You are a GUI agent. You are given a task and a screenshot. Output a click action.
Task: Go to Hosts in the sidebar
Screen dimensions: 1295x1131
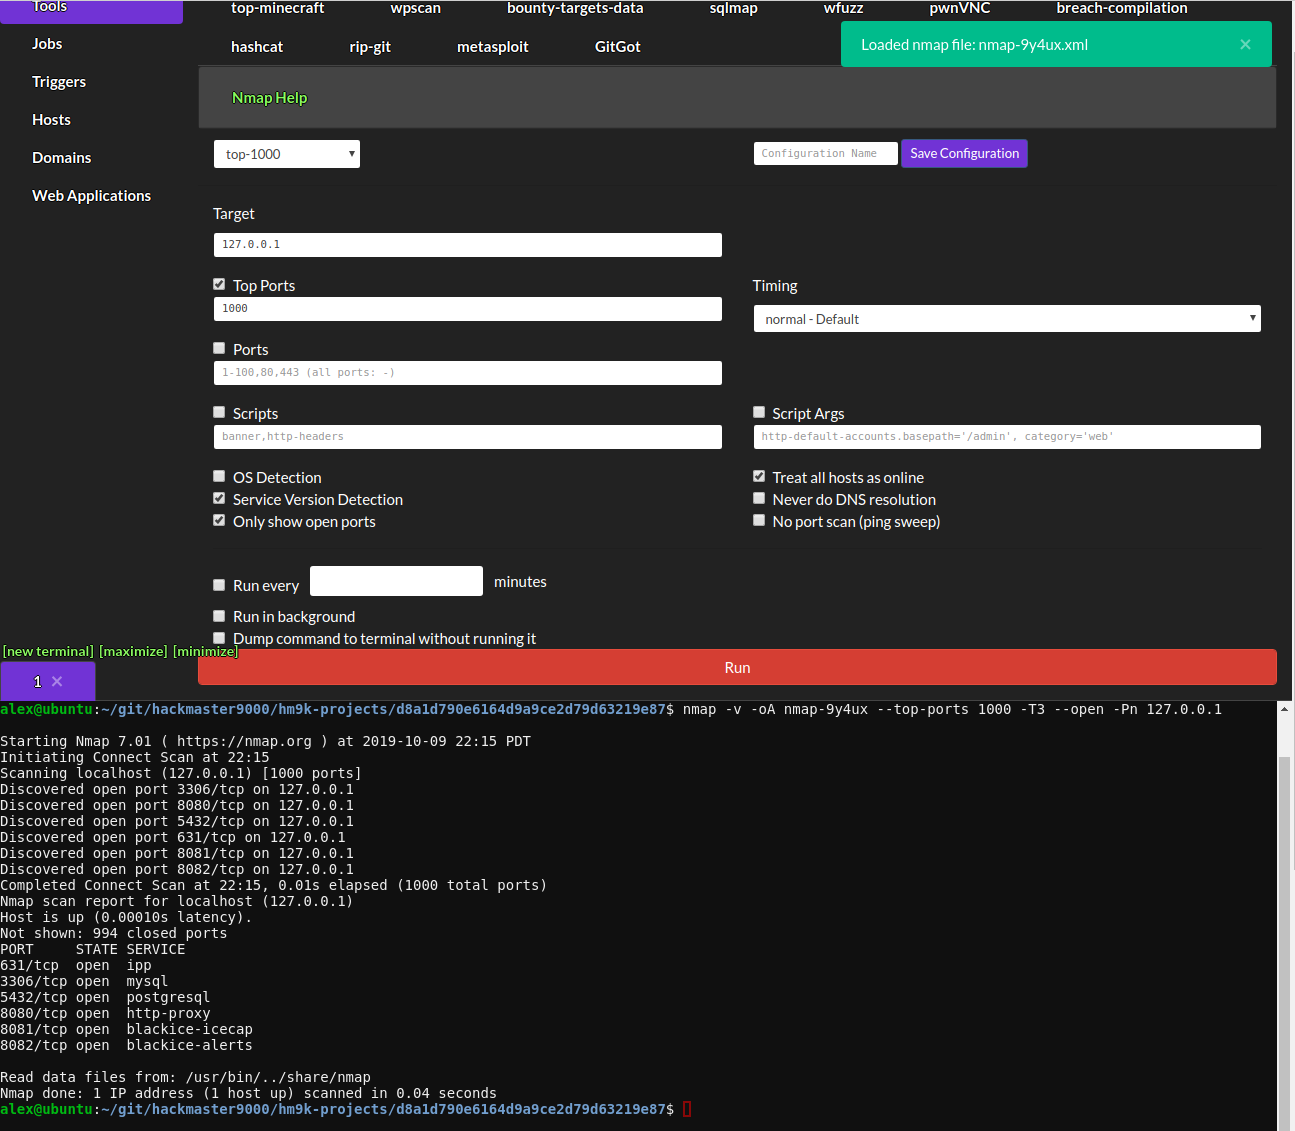coord(51,120)
